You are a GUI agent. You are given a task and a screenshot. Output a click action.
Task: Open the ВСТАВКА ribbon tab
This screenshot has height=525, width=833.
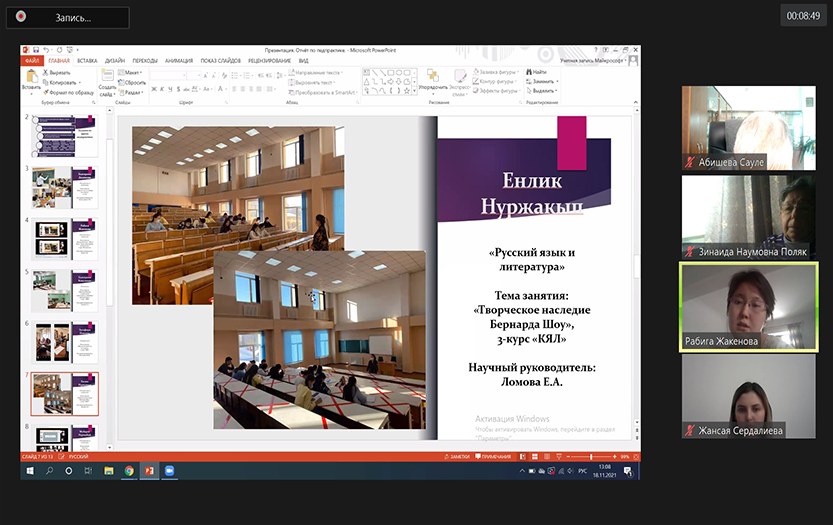pos(87,60)
